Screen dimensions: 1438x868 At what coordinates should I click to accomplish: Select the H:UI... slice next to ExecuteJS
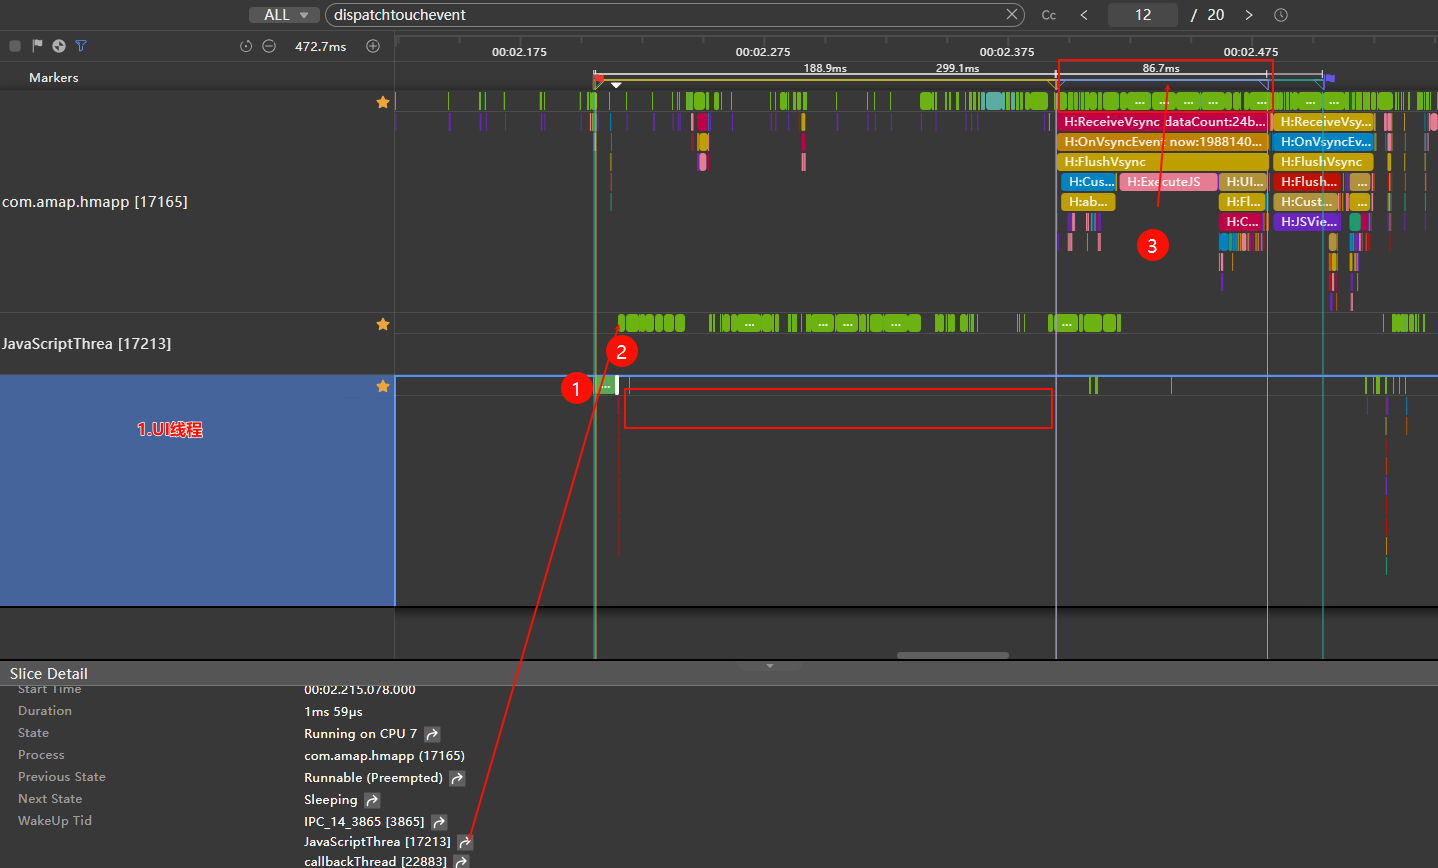[1244, 182]
